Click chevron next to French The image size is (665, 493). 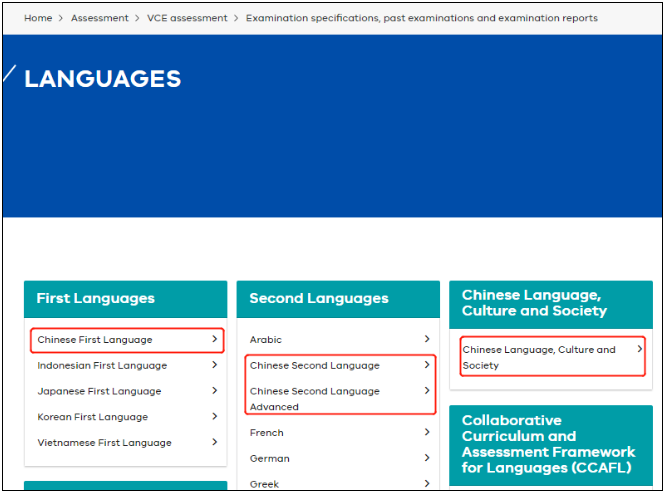tap(427, 432)
